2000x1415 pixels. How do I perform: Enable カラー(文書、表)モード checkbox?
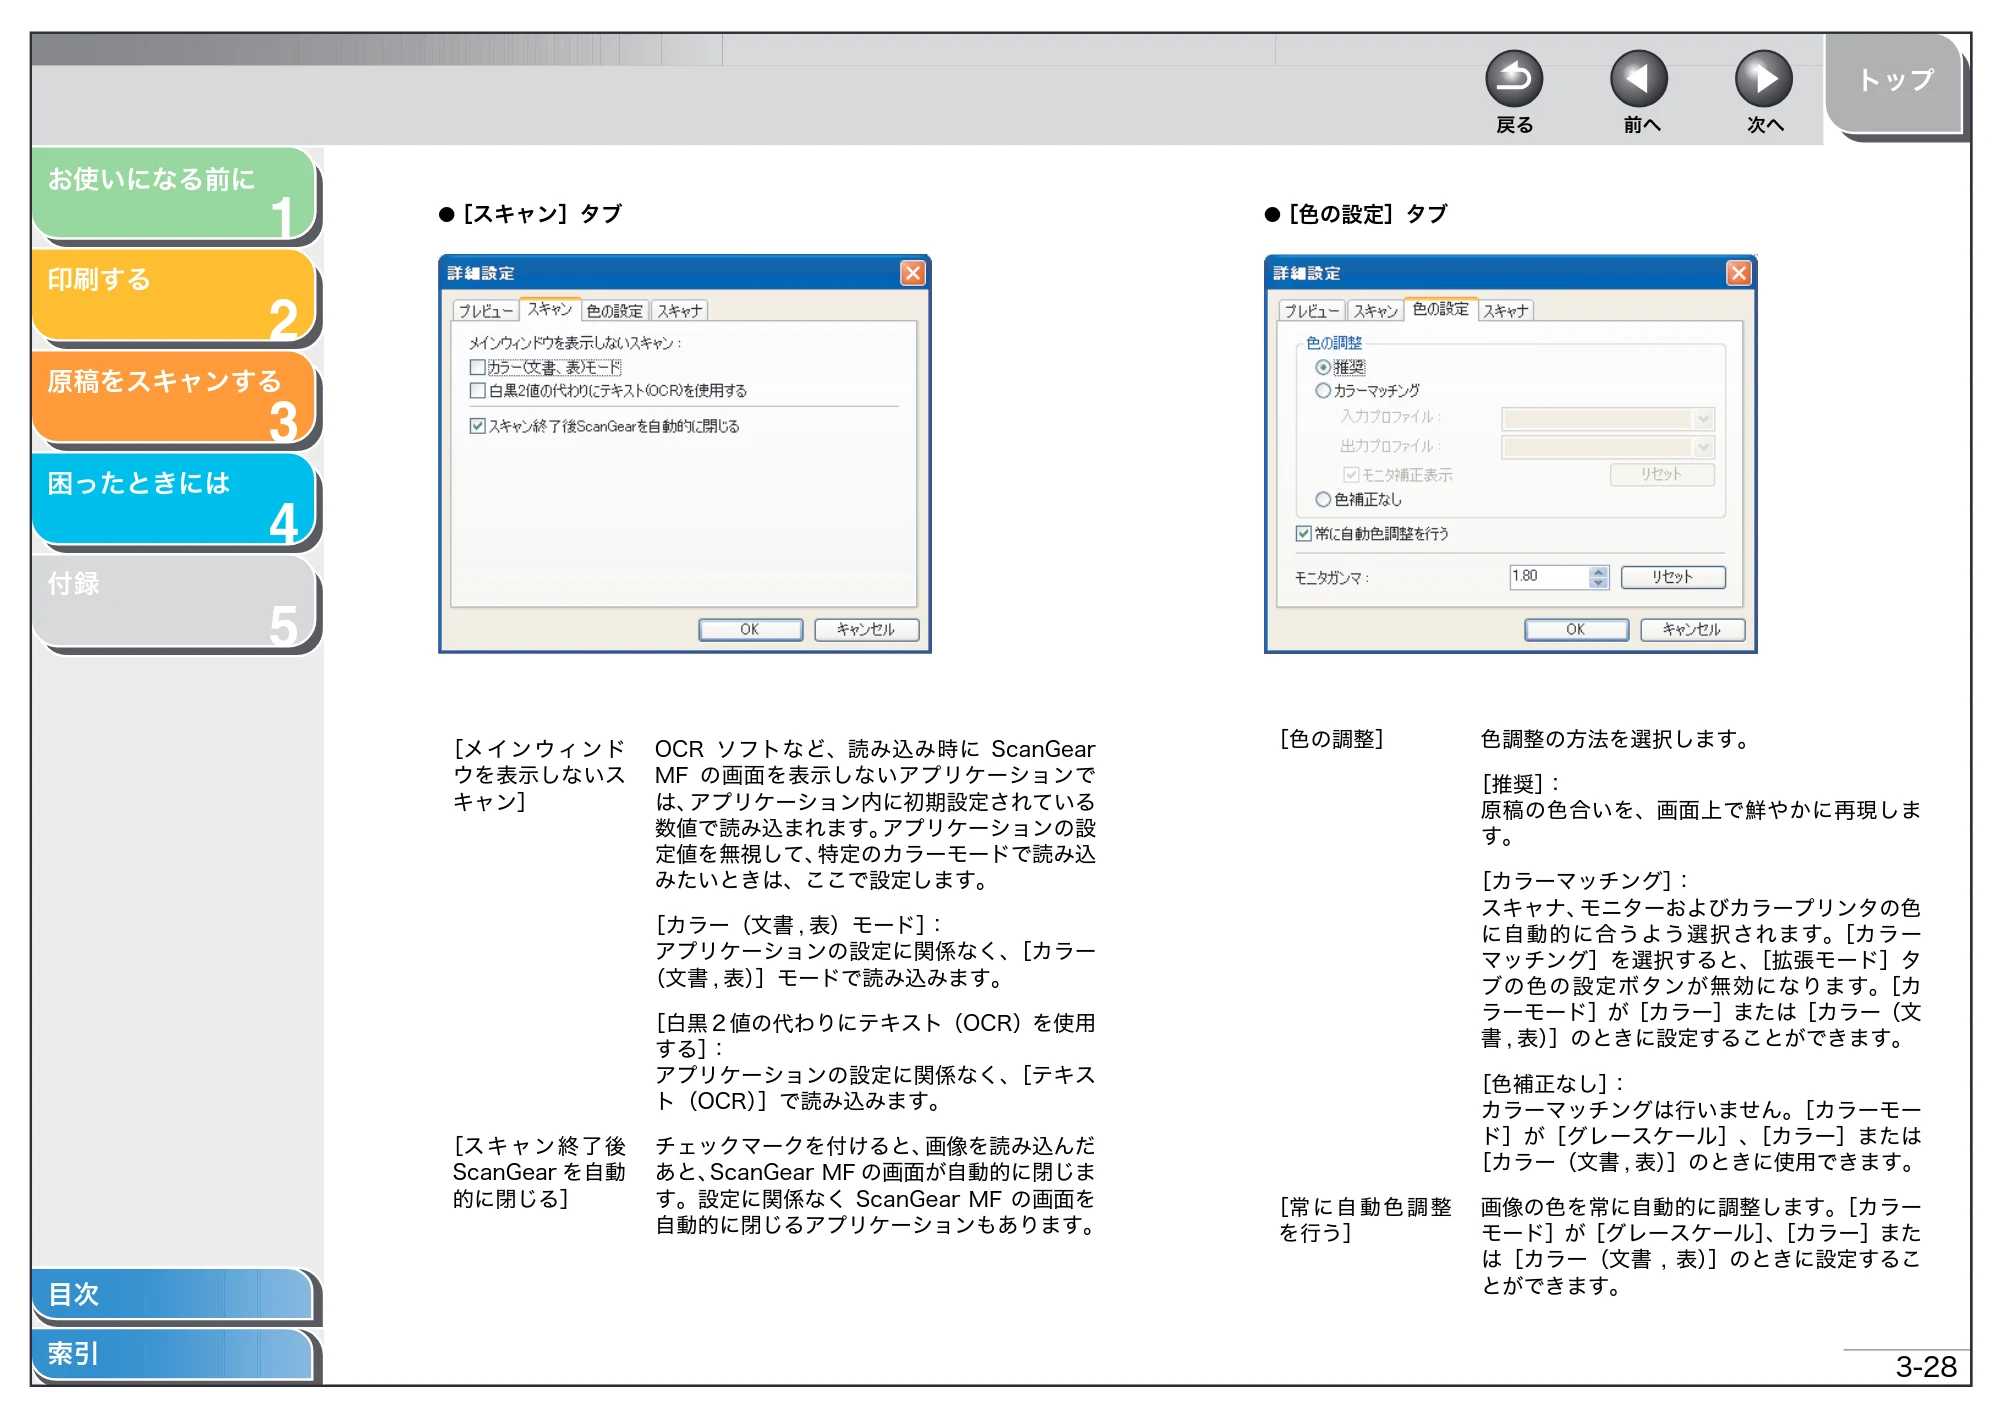[x=478, y=367]
